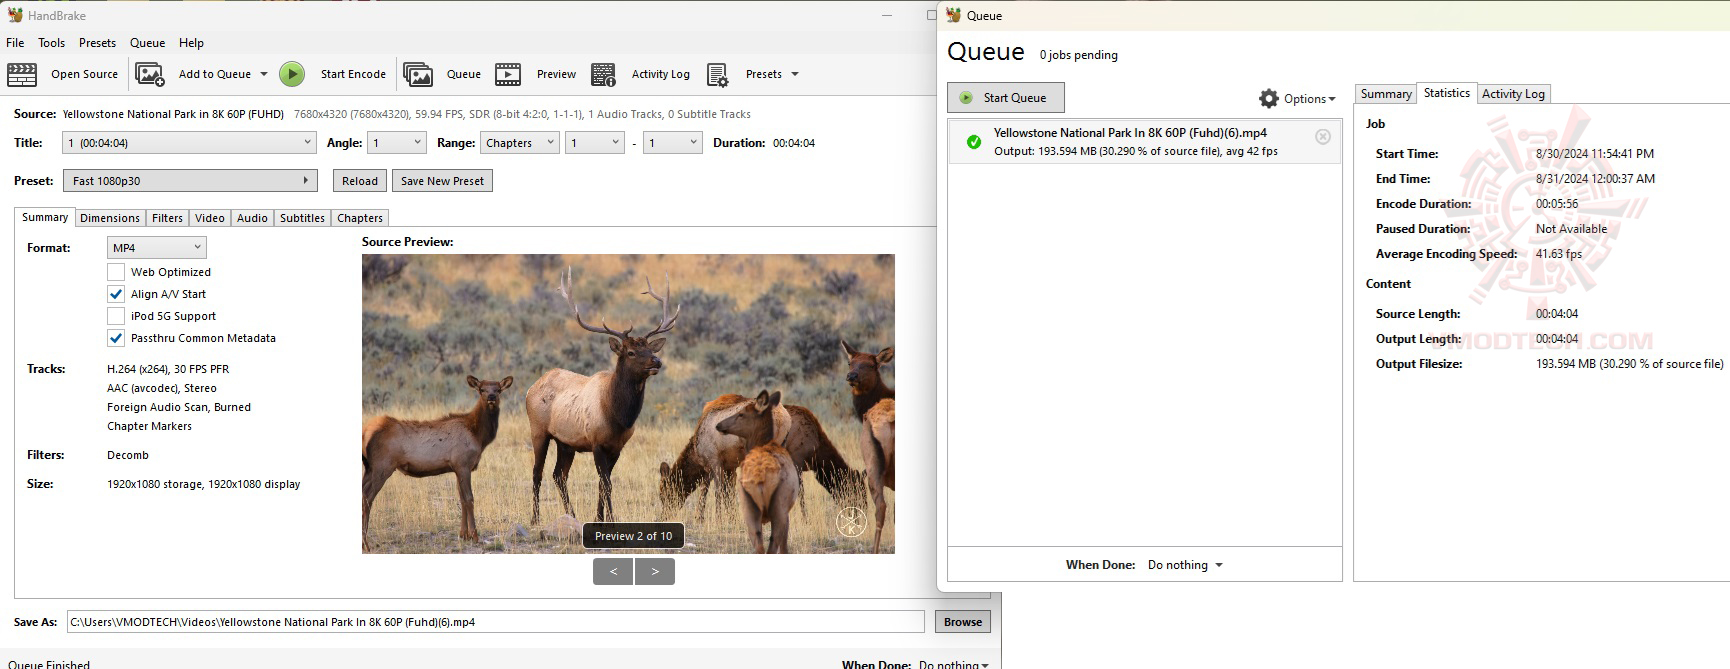This screenshot has width=1730, height=669.
Task: Select the Yellowstone job in Queue list
Action: [1144, 142]
